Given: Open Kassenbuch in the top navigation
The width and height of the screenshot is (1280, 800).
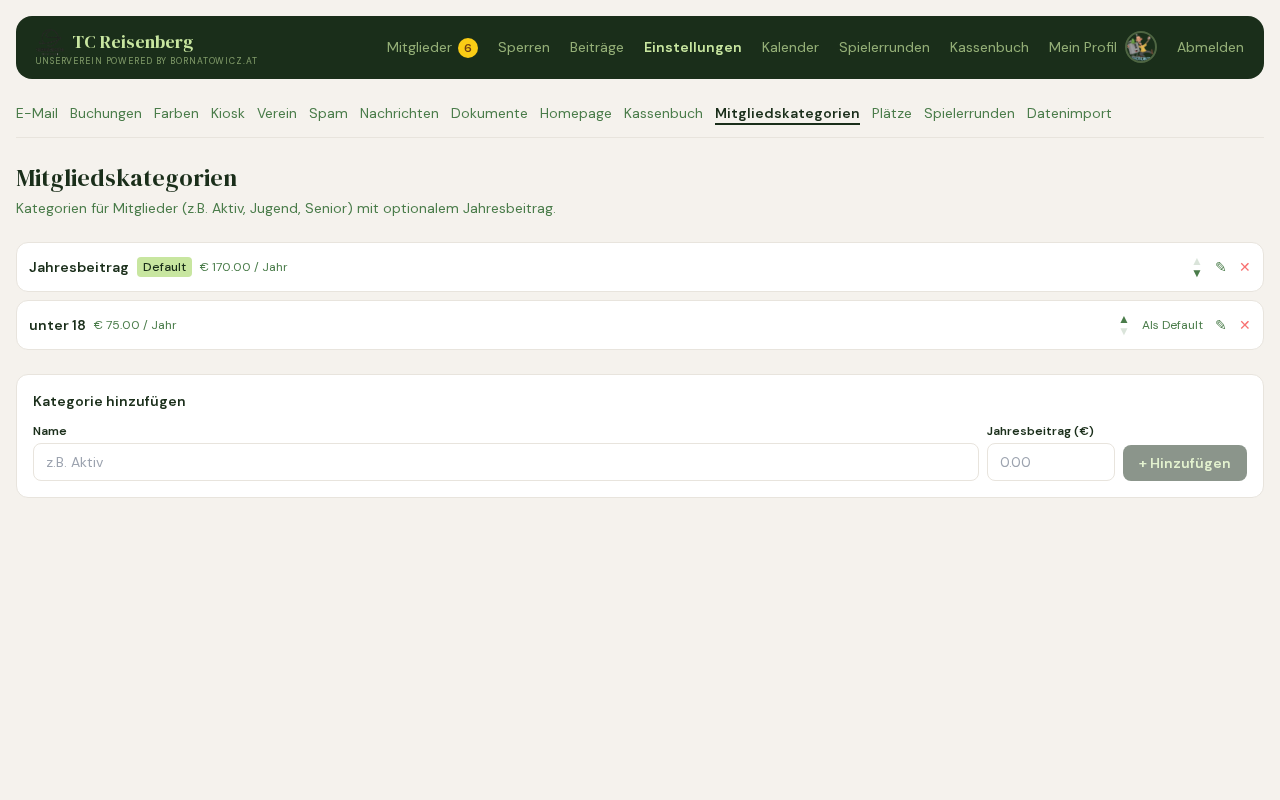Looking at the screenshot, I should [x=989, y=47].
